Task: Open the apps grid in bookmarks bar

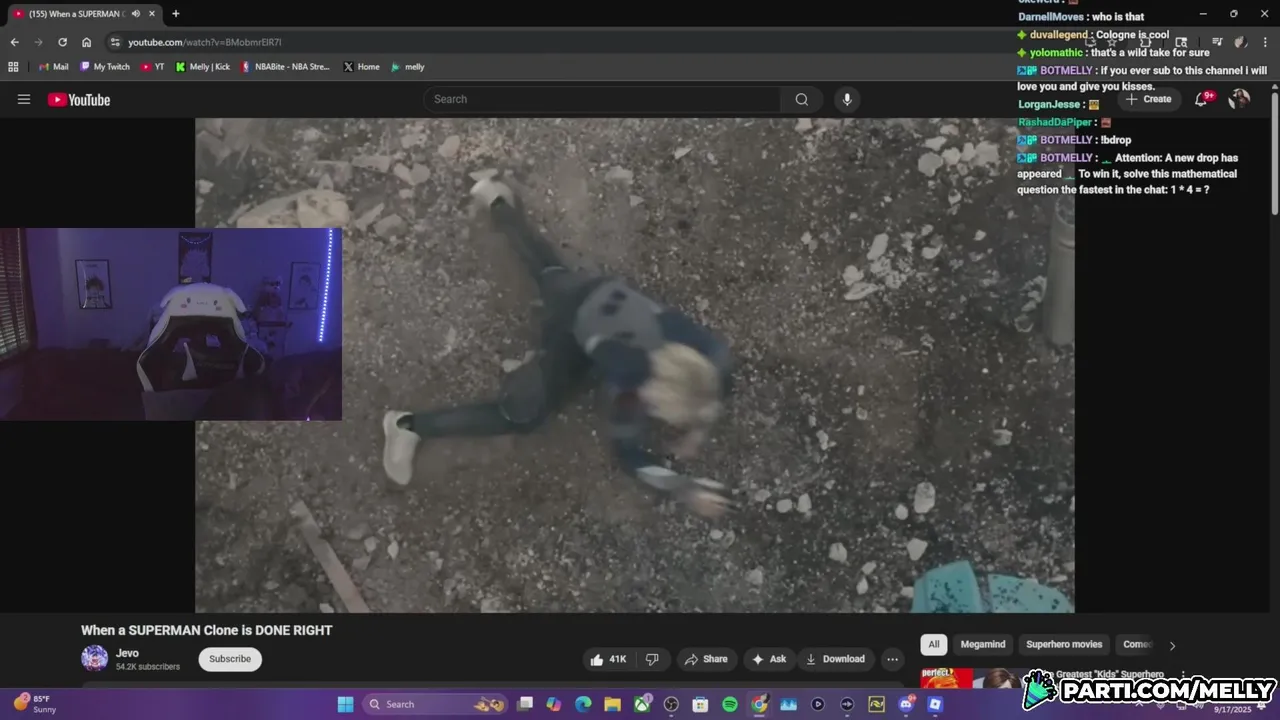Action: tap(13, 67)
